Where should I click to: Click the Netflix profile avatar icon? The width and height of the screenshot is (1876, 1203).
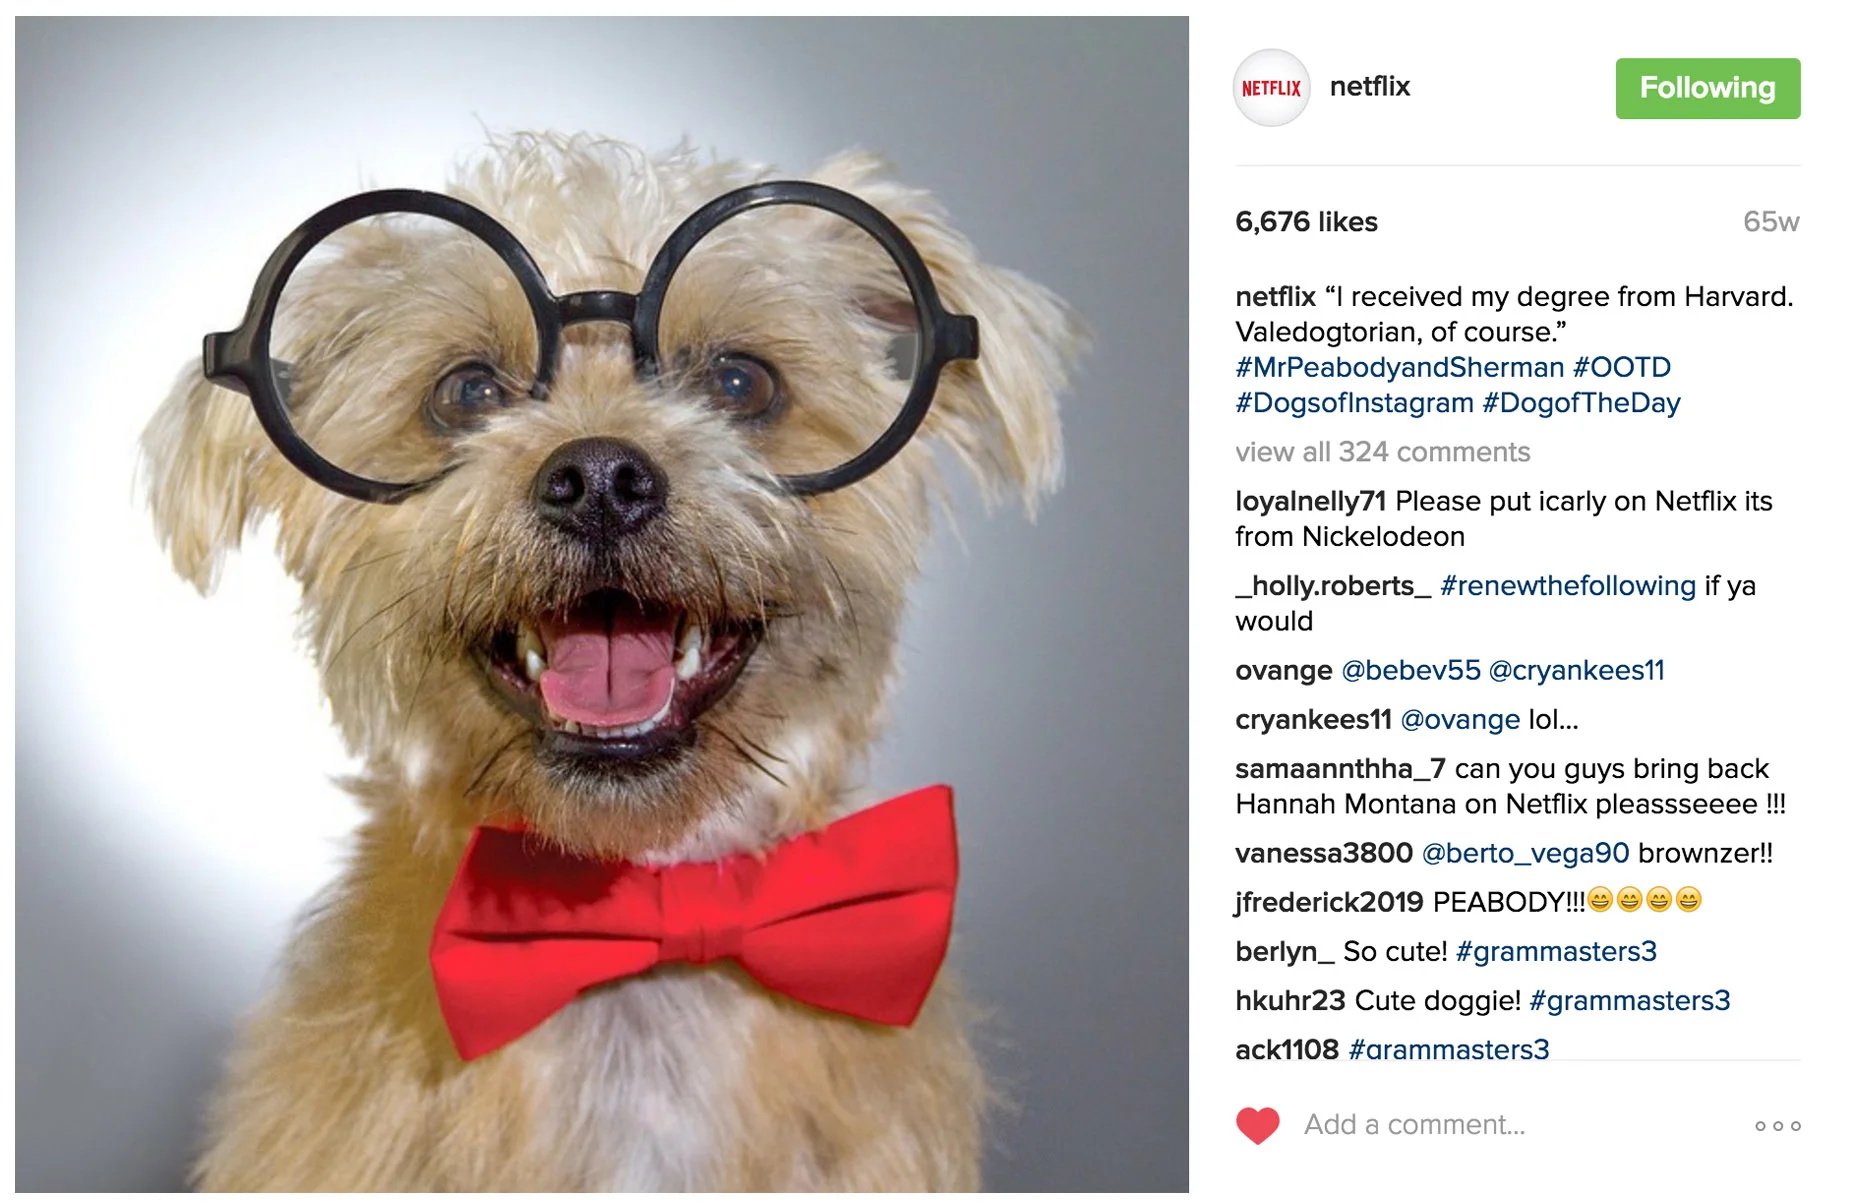click(1271, 88)
